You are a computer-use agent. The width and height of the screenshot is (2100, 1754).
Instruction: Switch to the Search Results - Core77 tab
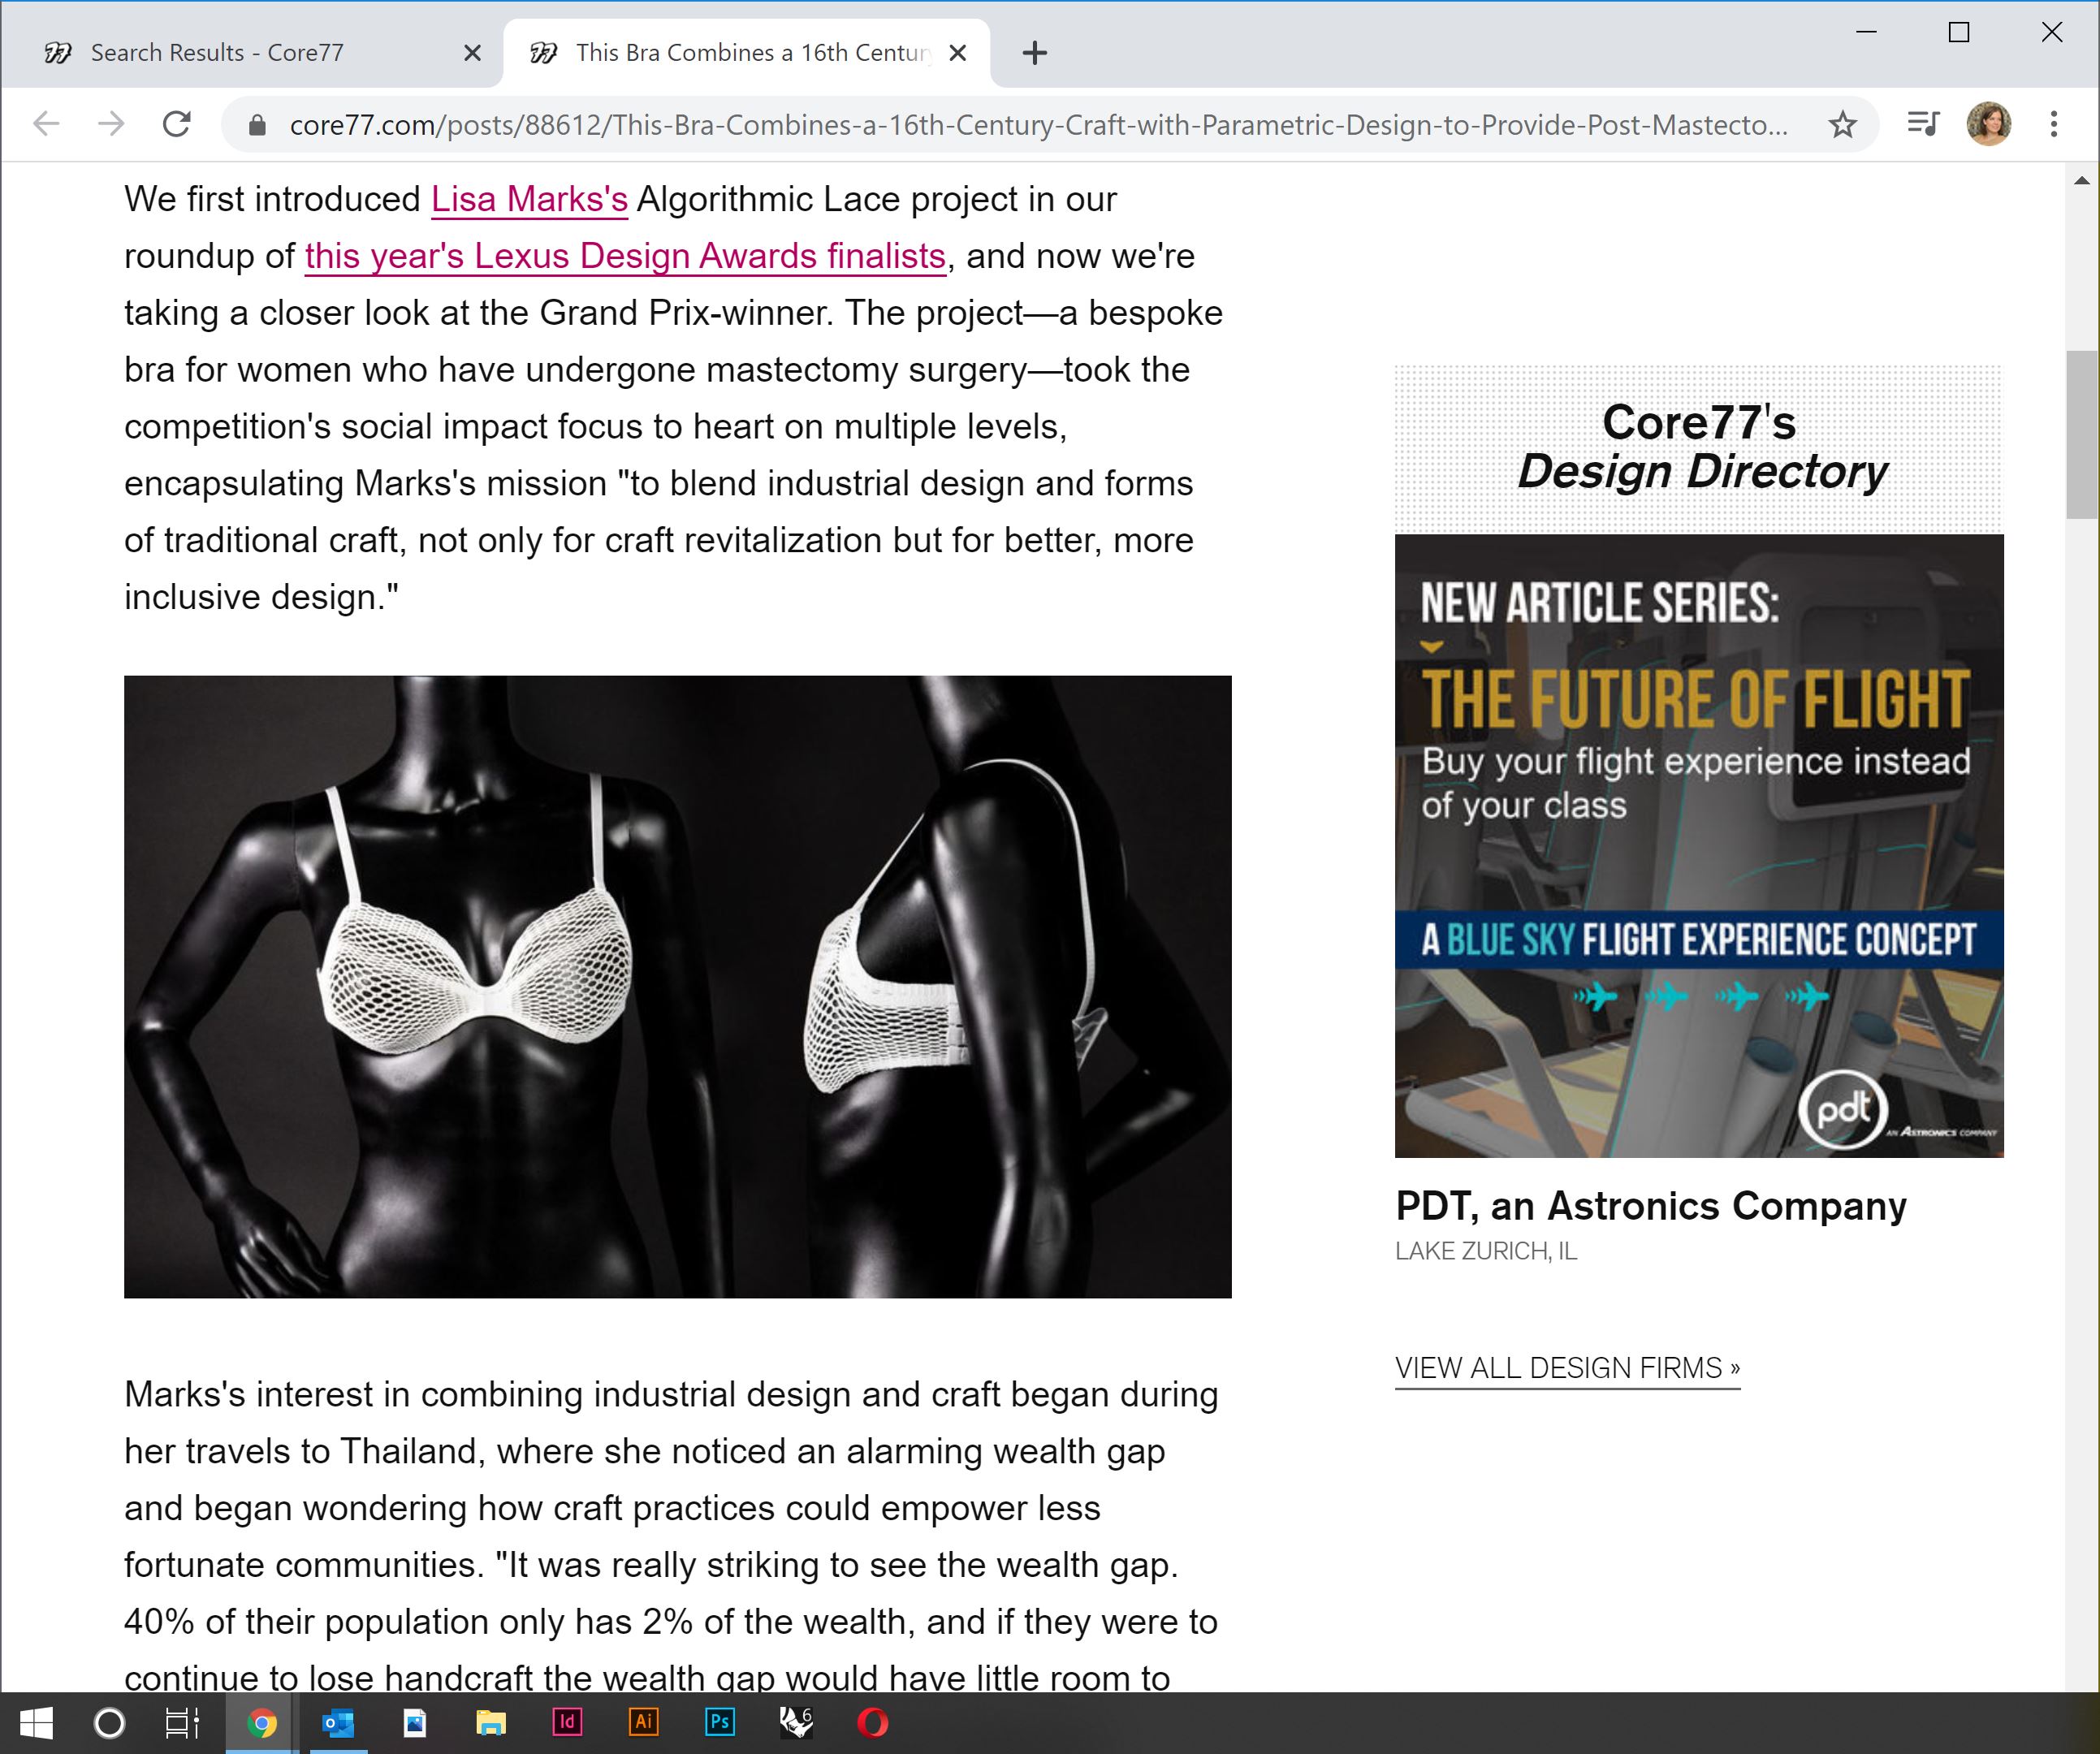click(x=217, y=53)
